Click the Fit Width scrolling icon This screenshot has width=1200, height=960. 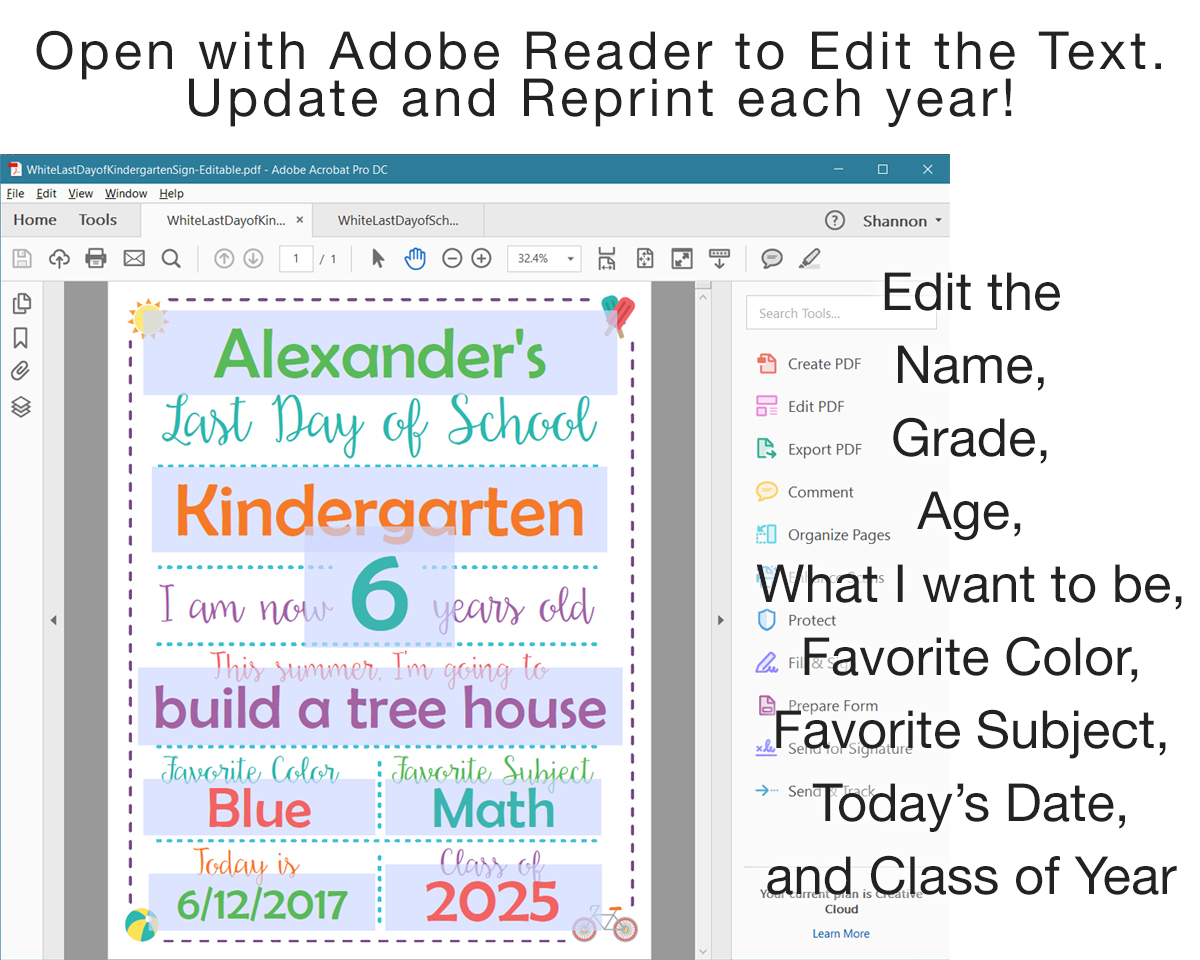(607, 259)
